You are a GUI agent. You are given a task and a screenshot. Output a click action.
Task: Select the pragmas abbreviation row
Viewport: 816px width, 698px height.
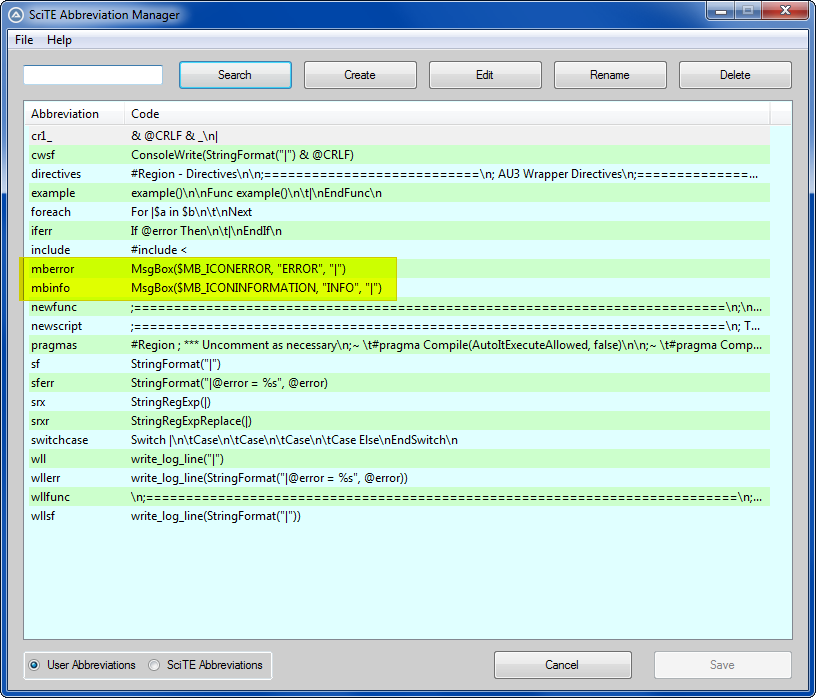(x=397, y=345)
